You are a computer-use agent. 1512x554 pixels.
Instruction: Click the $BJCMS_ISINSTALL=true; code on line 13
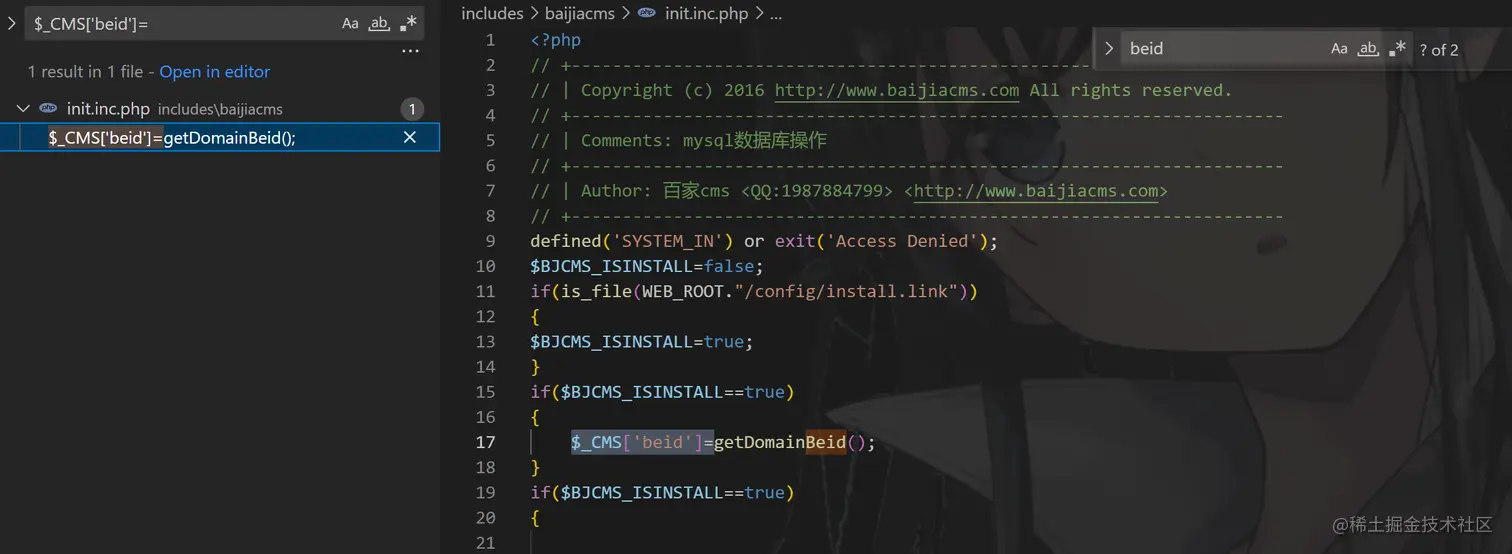point(642,342)
